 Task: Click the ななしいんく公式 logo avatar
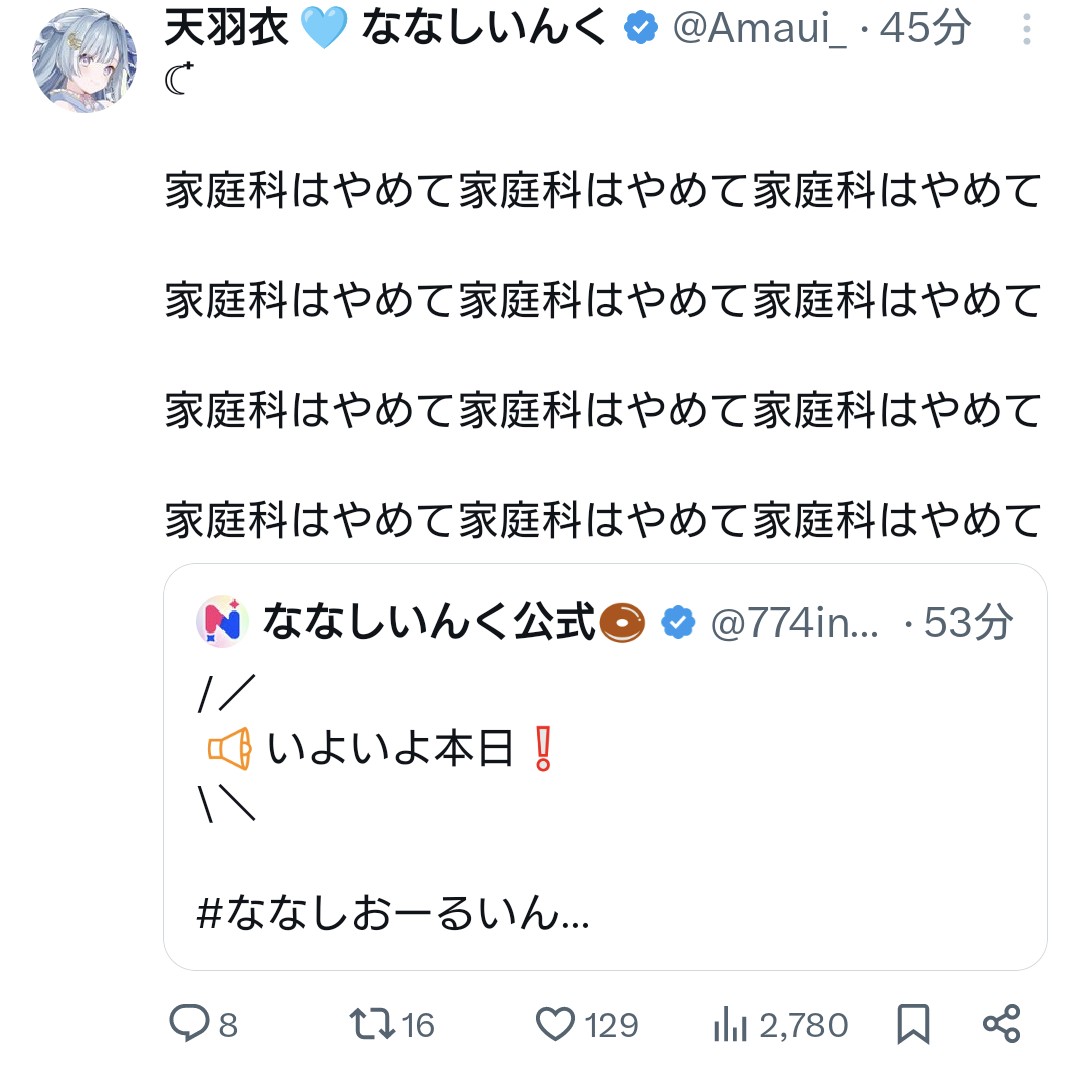(221, 622)
